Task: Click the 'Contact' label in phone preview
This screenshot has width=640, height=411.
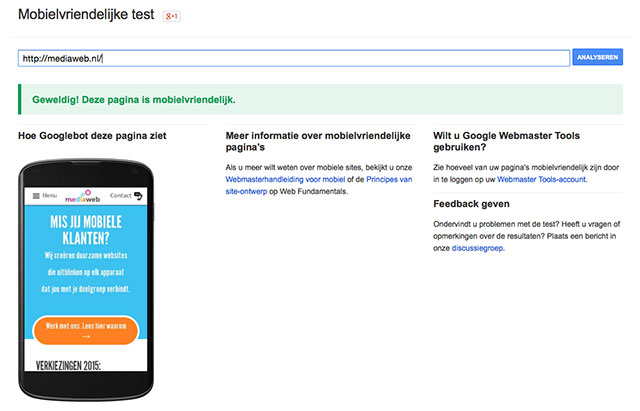Action: coord(120,196)
